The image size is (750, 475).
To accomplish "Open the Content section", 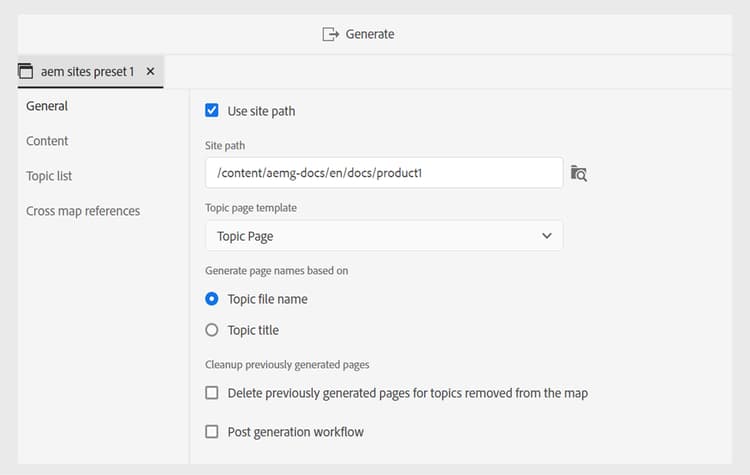I will click(47, 141).
